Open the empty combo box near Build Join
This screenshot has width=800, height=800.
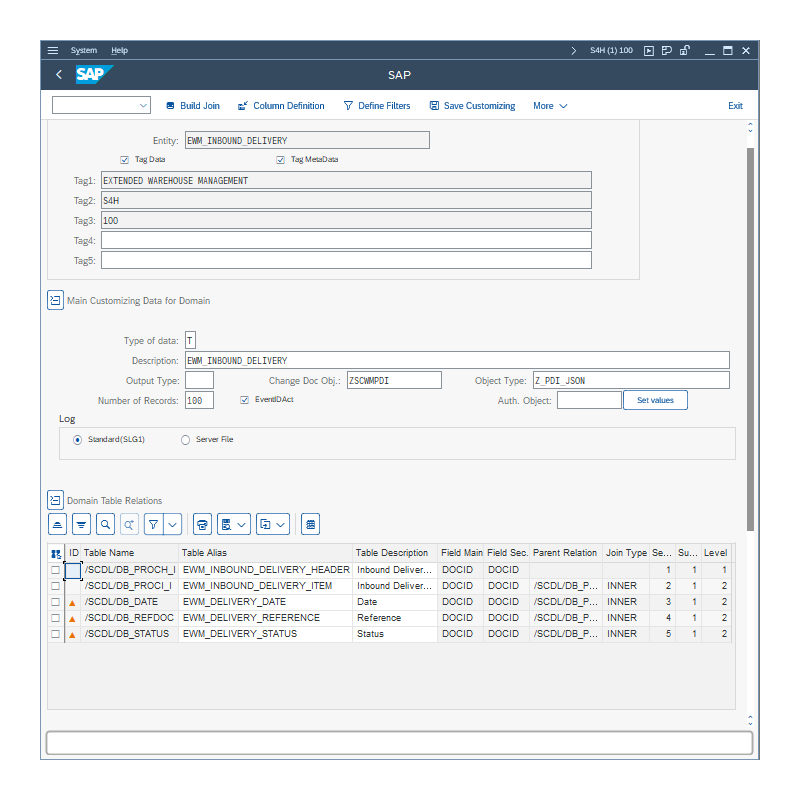click(x=100, y=104)
